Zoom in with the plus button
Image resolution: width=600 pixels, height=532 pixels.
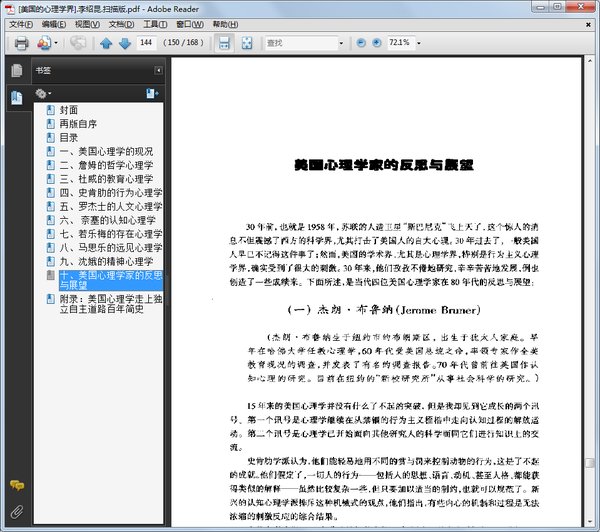pyautogui.click(x=377, y=43)
